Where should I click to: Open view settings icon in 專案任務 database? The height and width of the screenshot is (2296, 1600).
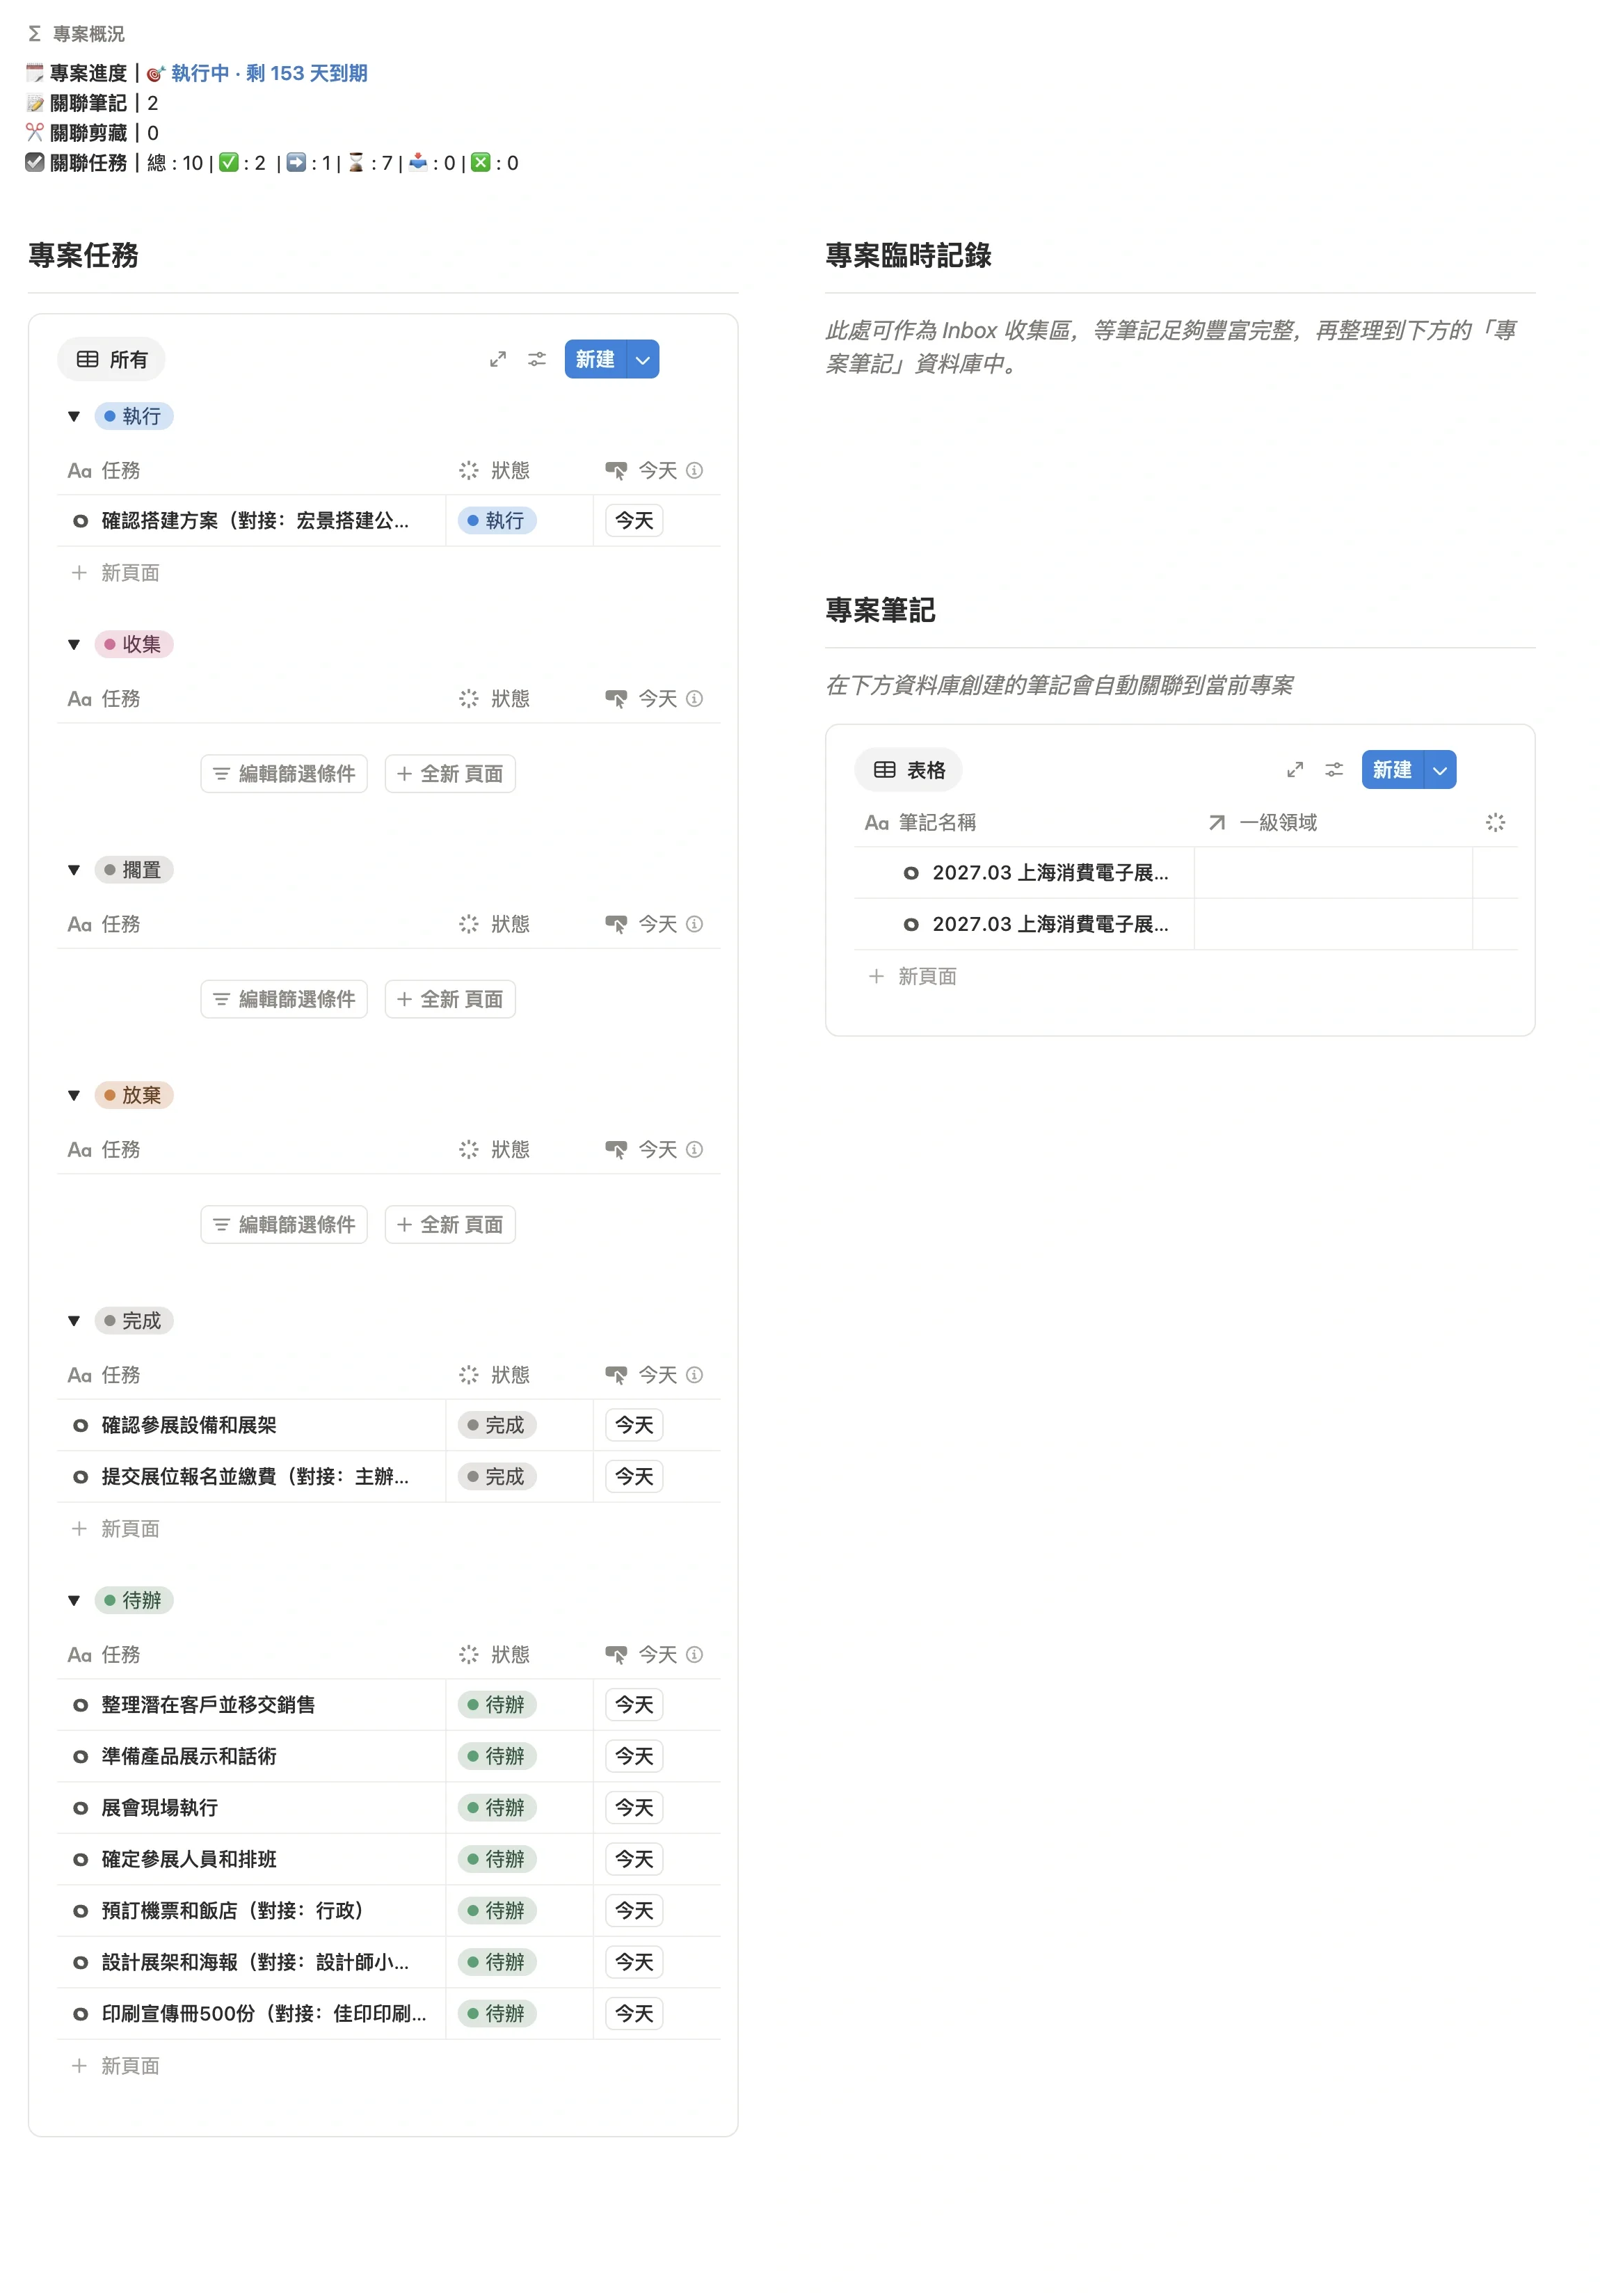coord(537,359)
